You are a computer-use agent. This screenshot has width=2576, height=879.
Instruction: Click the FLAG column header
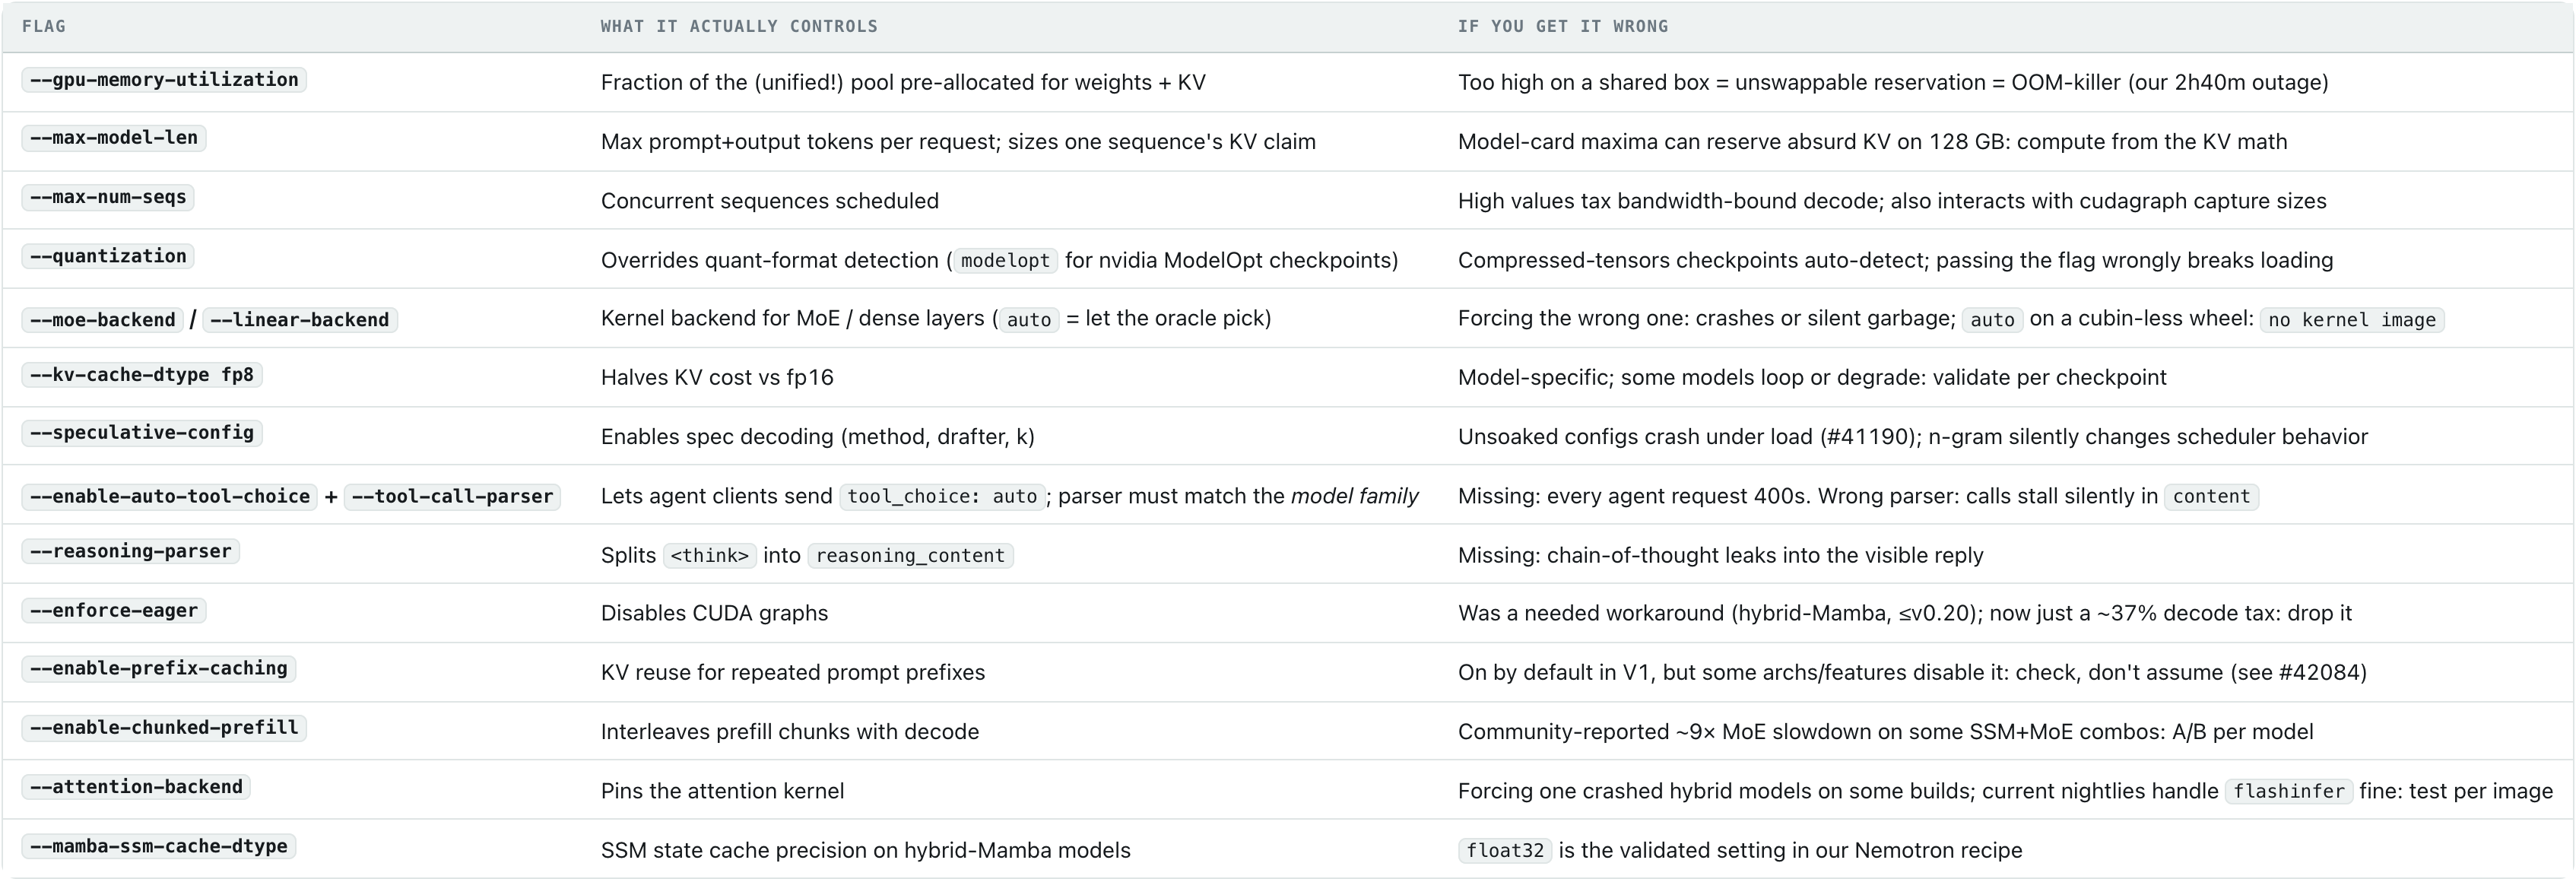(44, 26)
